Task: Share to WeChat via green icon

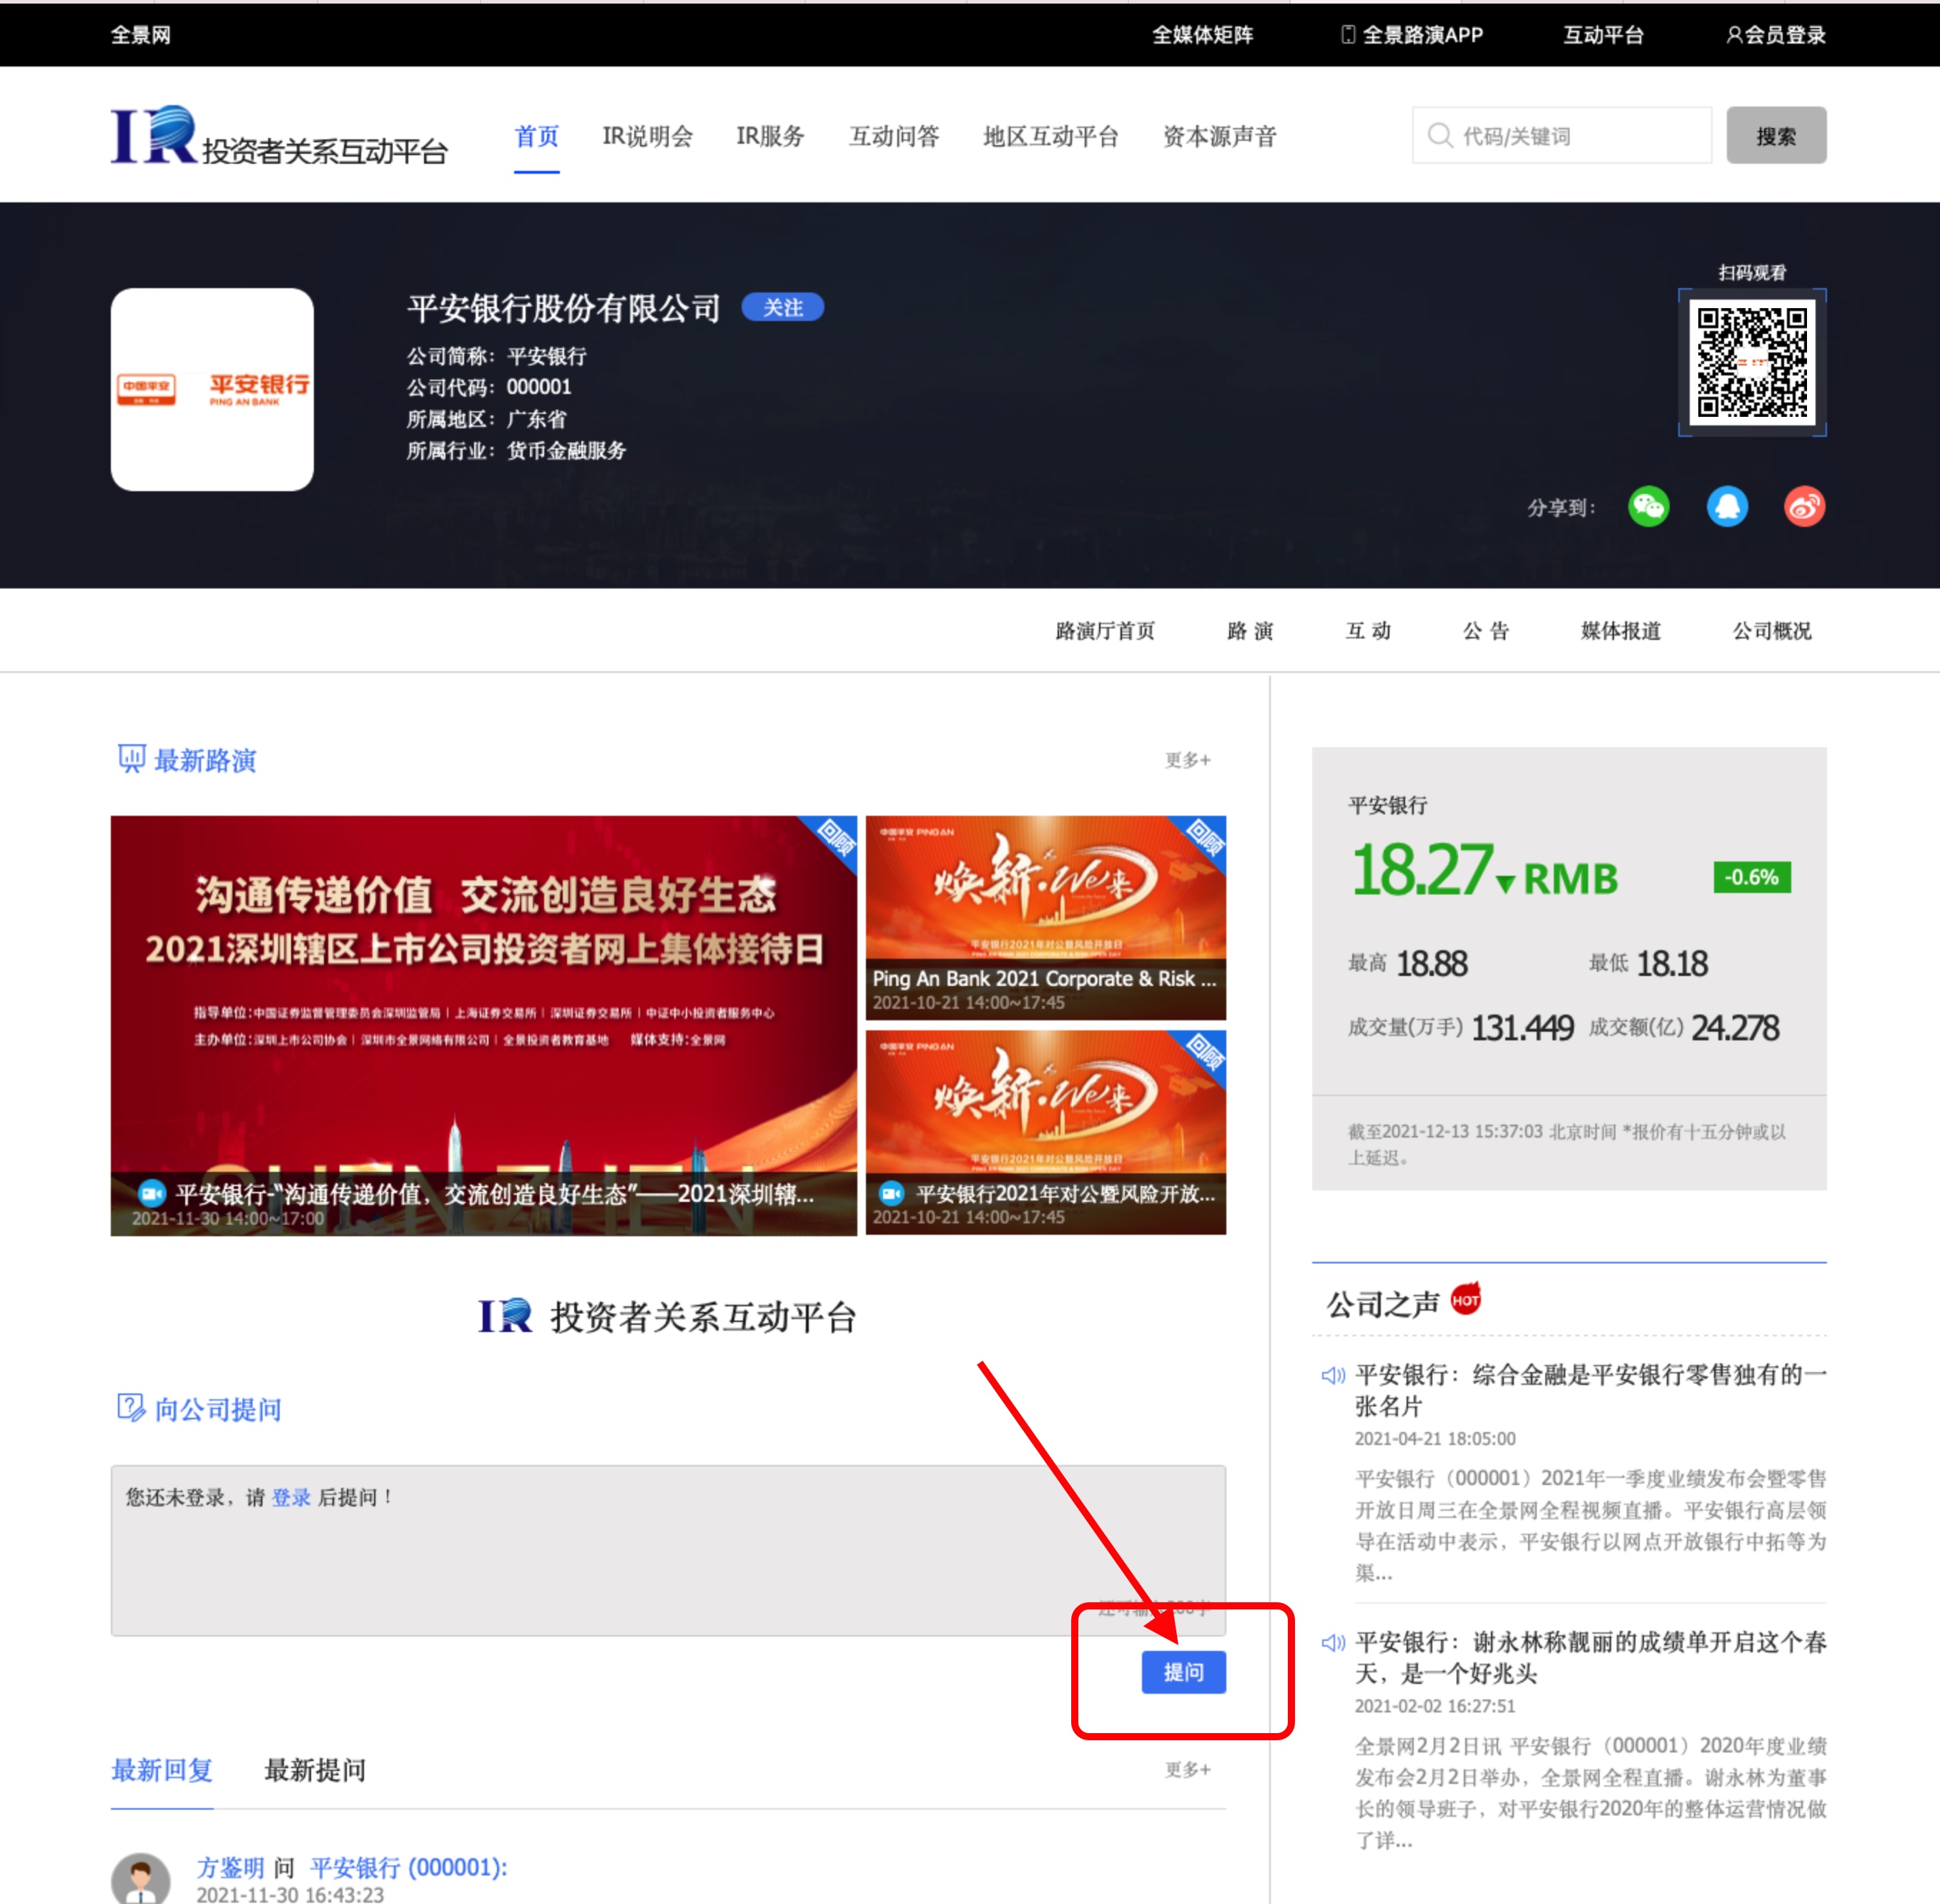Action: click(1648, 507)
